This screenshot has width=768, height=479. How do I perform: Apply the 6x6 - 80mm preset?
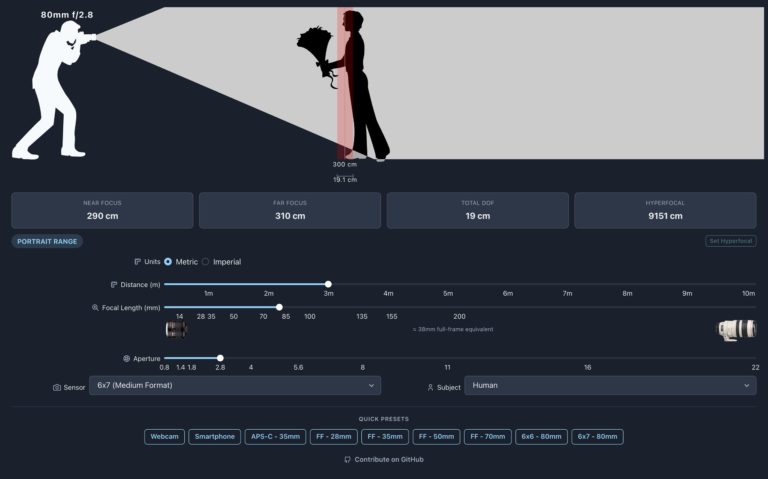[x=541, y=436]
